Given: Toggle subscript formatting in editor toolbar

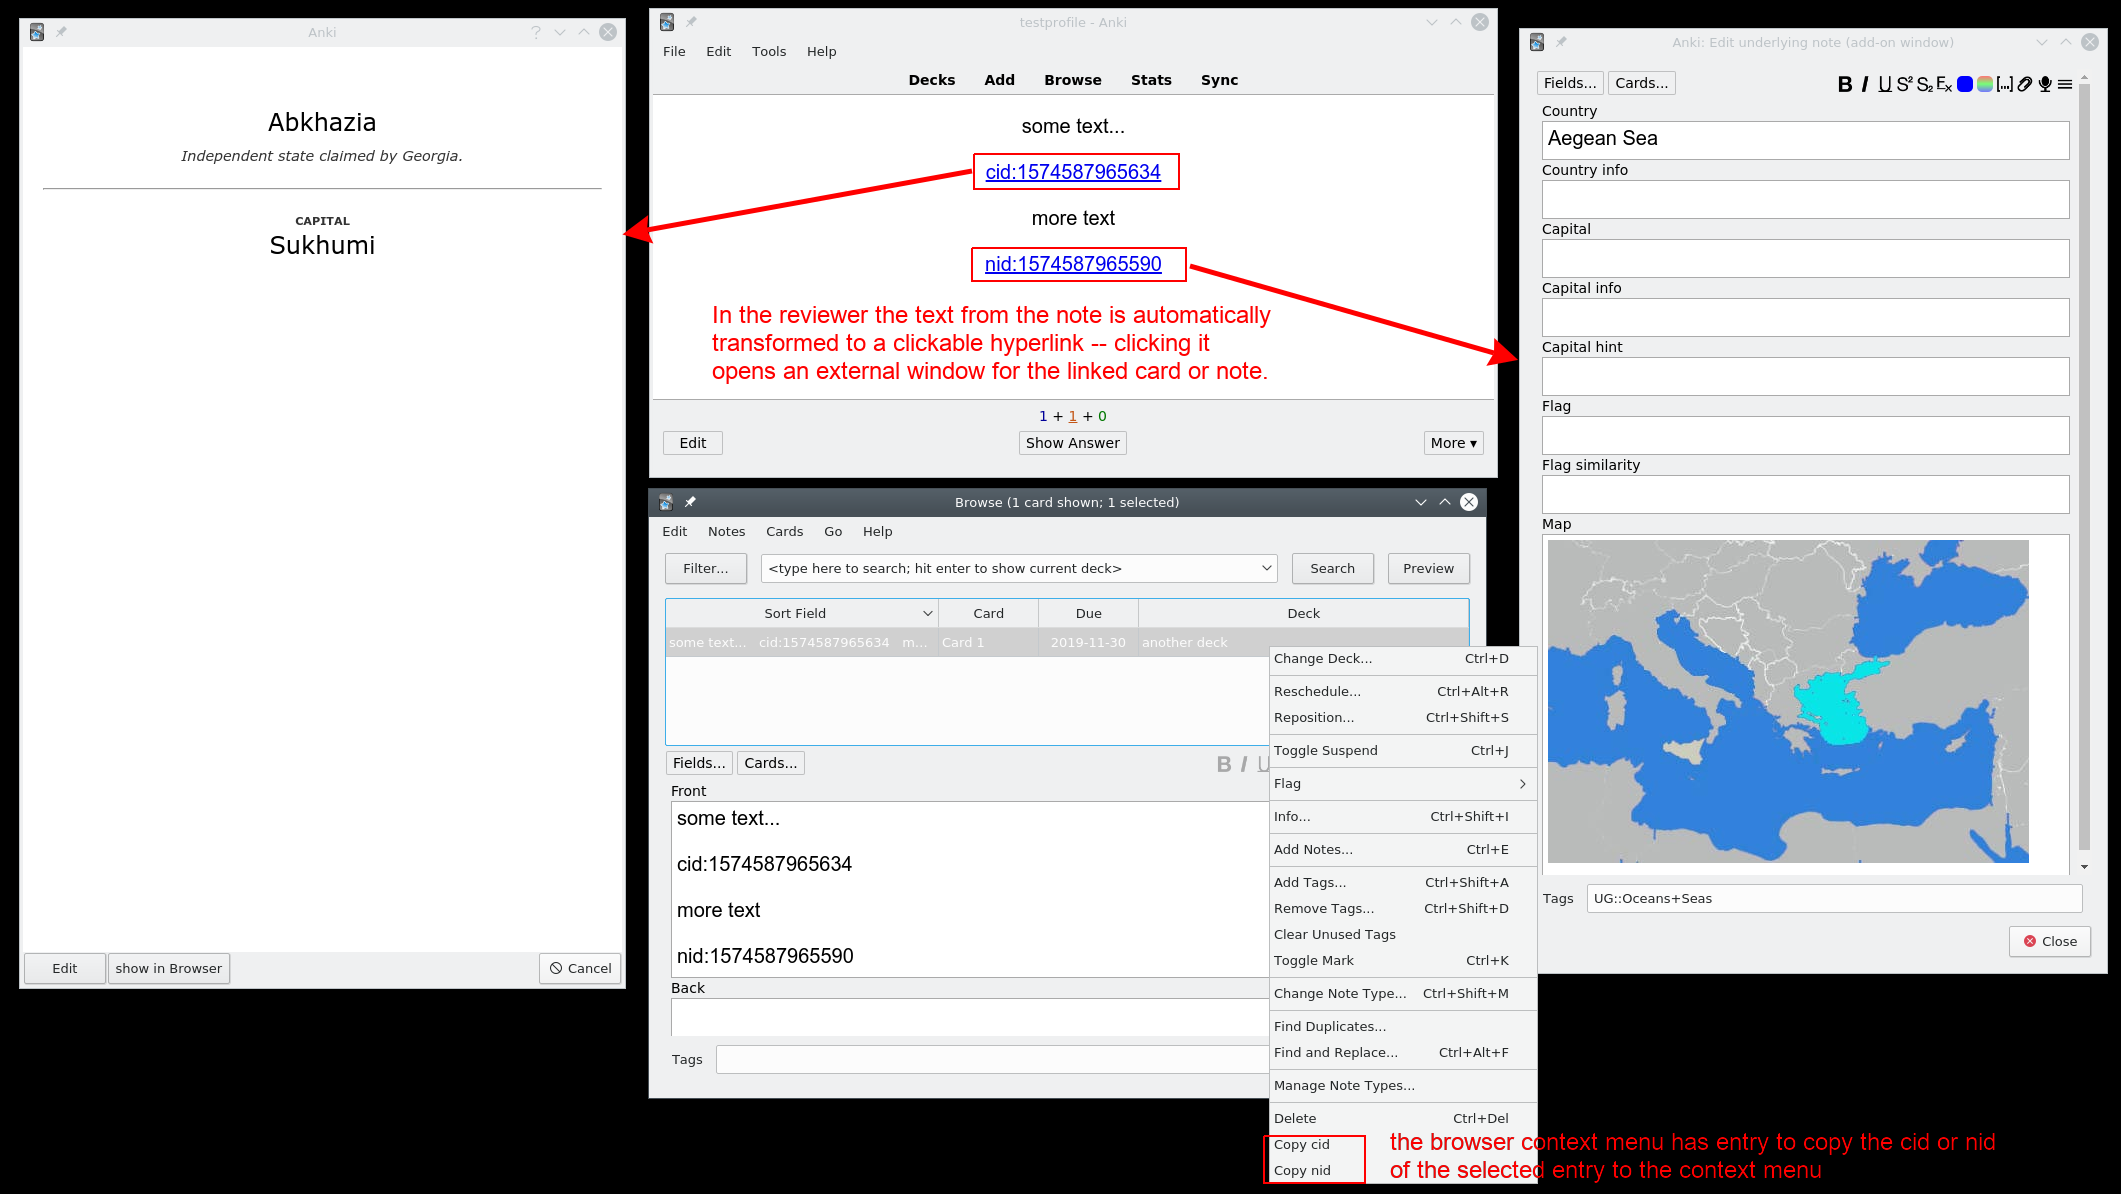Looking at the screenshot, I should pos(1924,84).
